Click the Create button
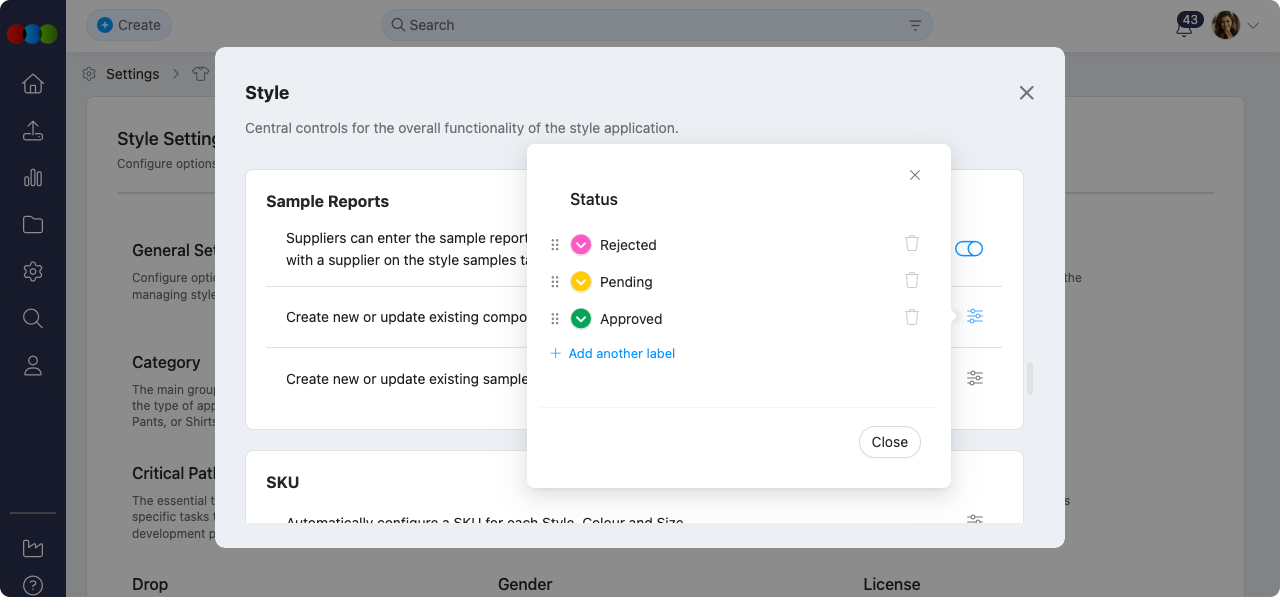This screenshot has height=597, width=1280. click(129, 25)
